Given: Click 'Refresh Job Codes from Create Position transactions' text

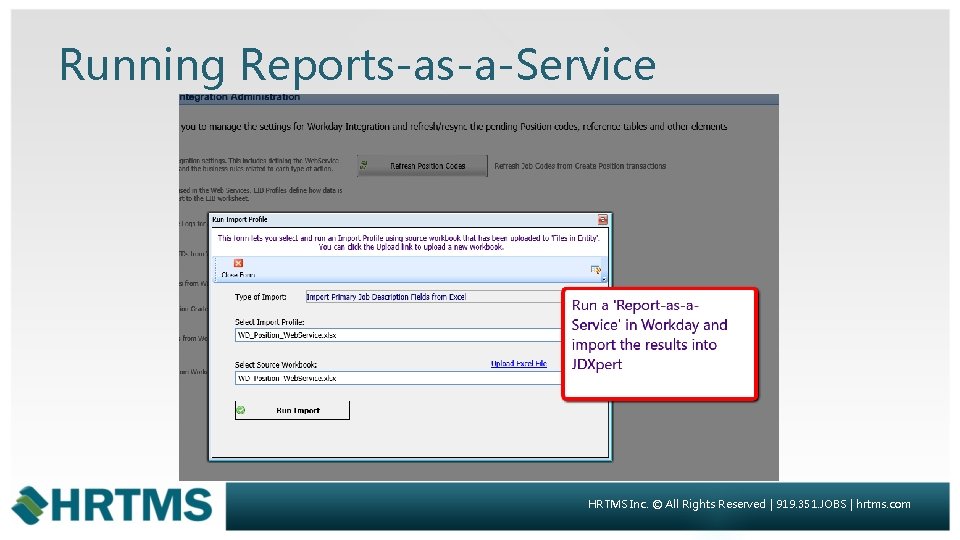Looking at the screenshot, I should click(580, 166).
